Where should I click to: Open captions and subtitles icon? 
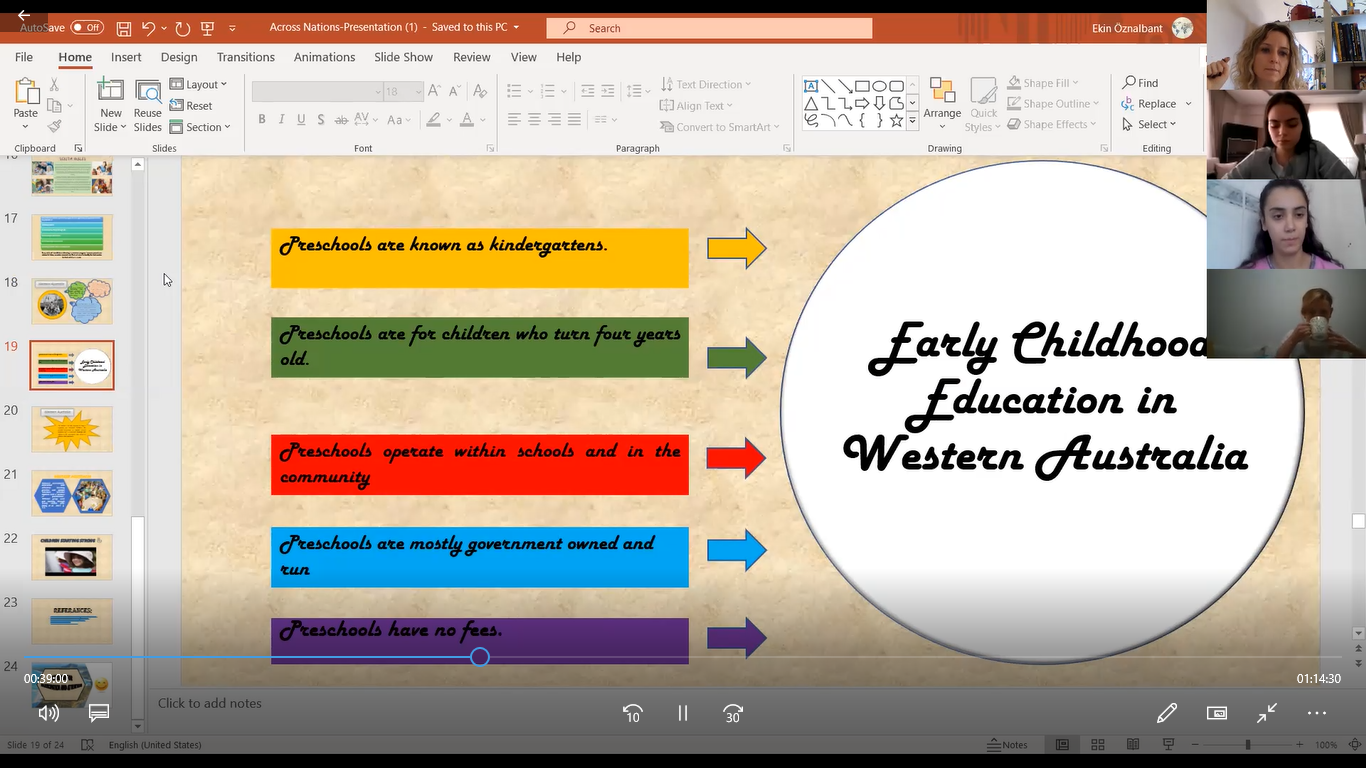coord(98,713)
